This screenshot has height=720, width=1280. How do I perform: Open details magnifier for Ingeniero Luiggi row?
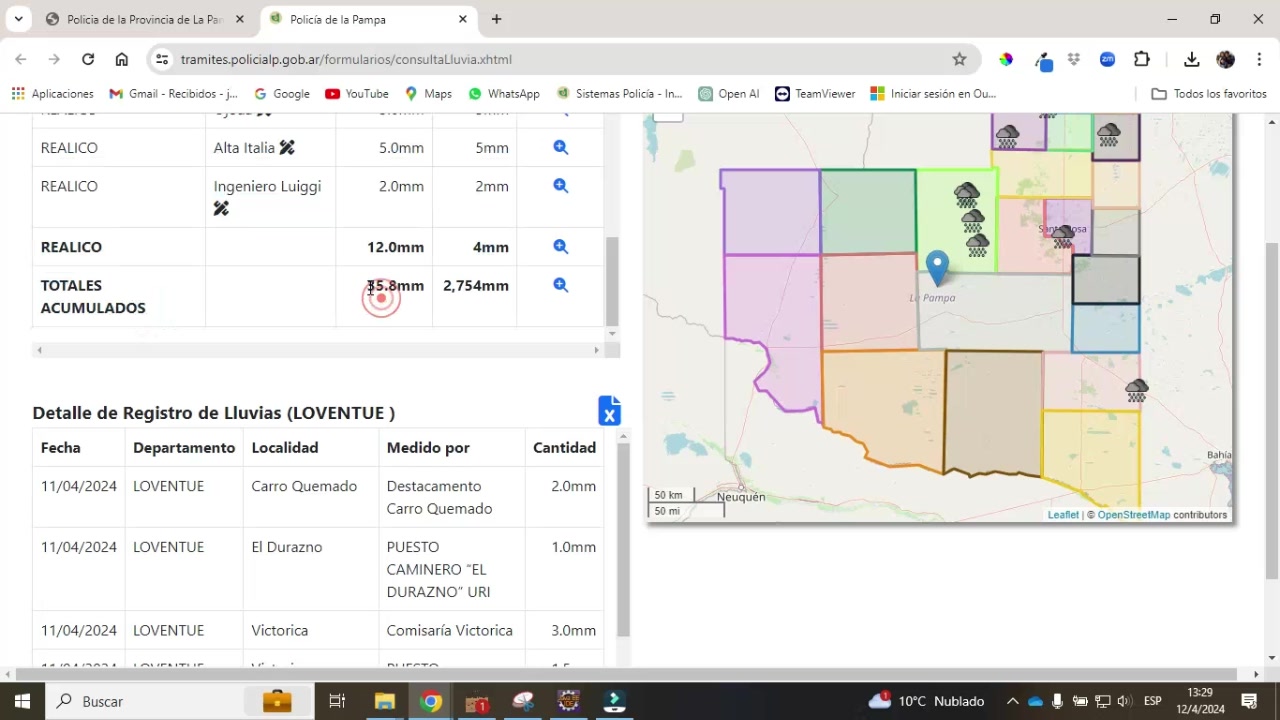pyautogui.click(x=561, y=185)
